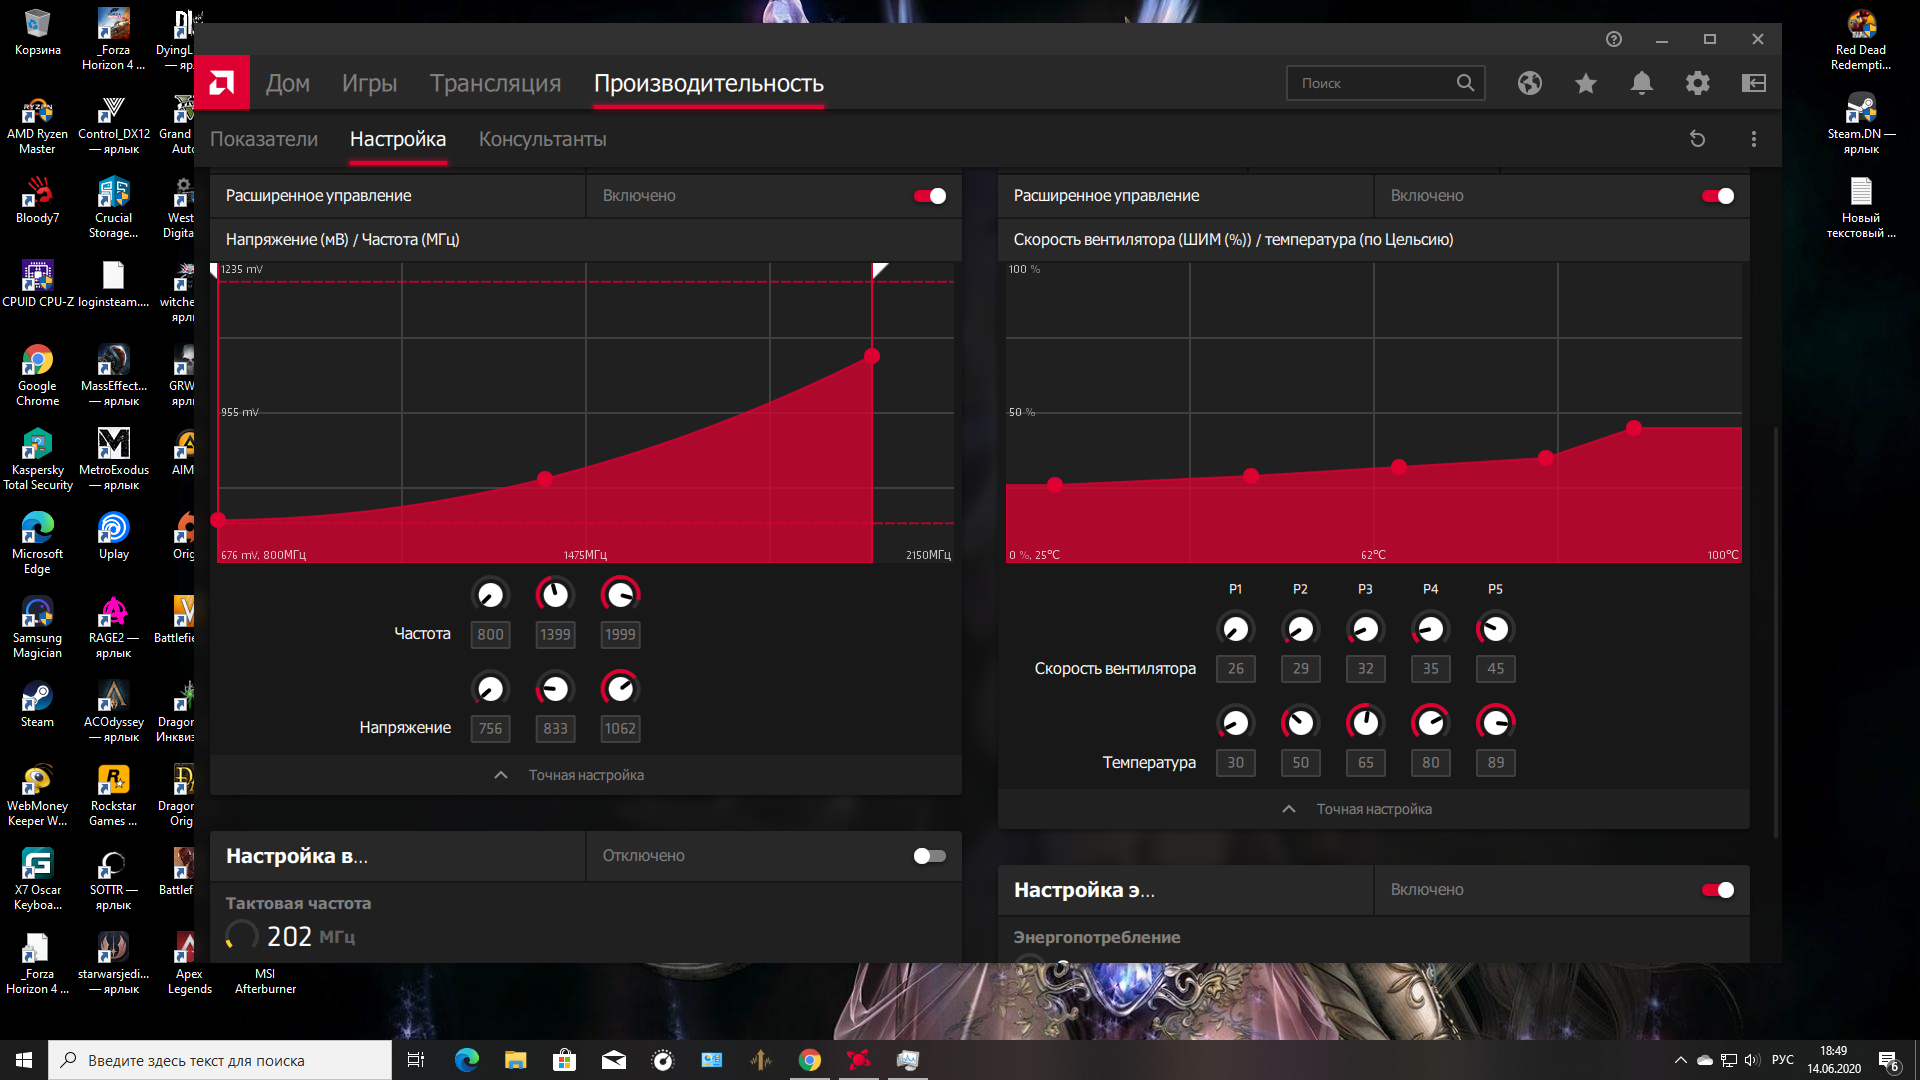
Task: Open the three-dot more options menu
Action: (x=1753, y=139)
